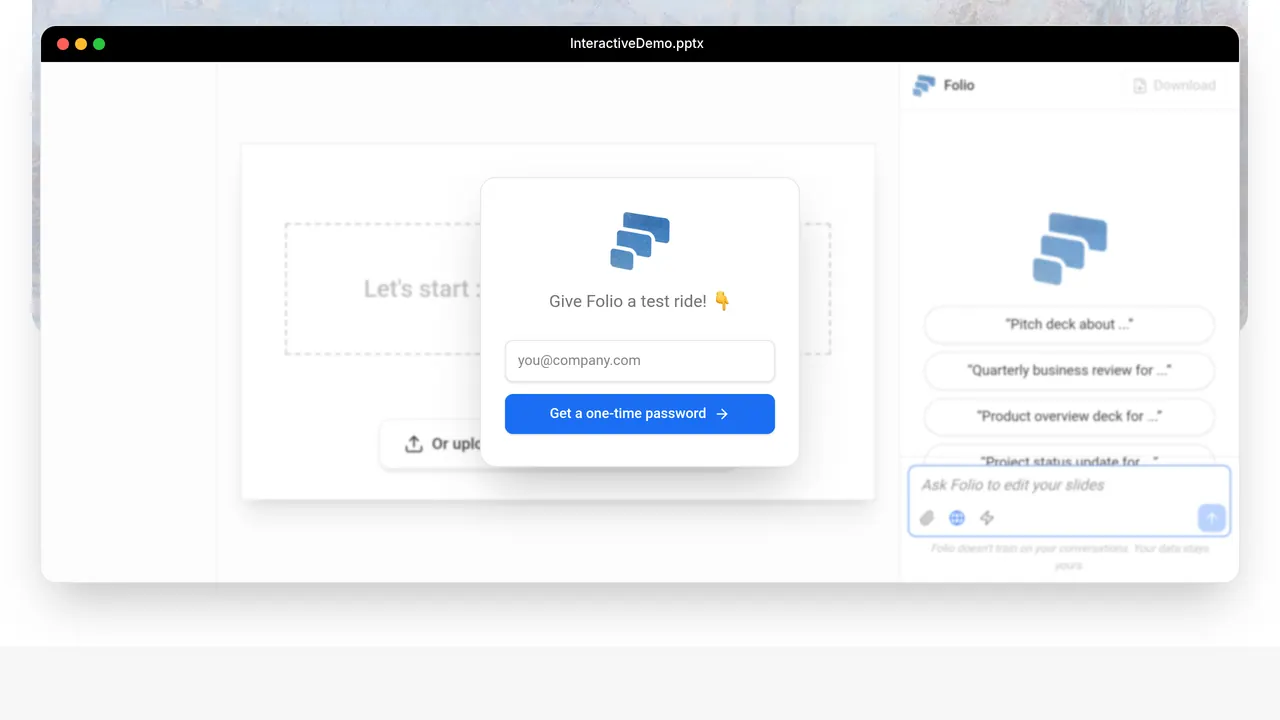Click the green maximize window button
The width and height of the screenshot is (1280, 720).
point(99,44)
